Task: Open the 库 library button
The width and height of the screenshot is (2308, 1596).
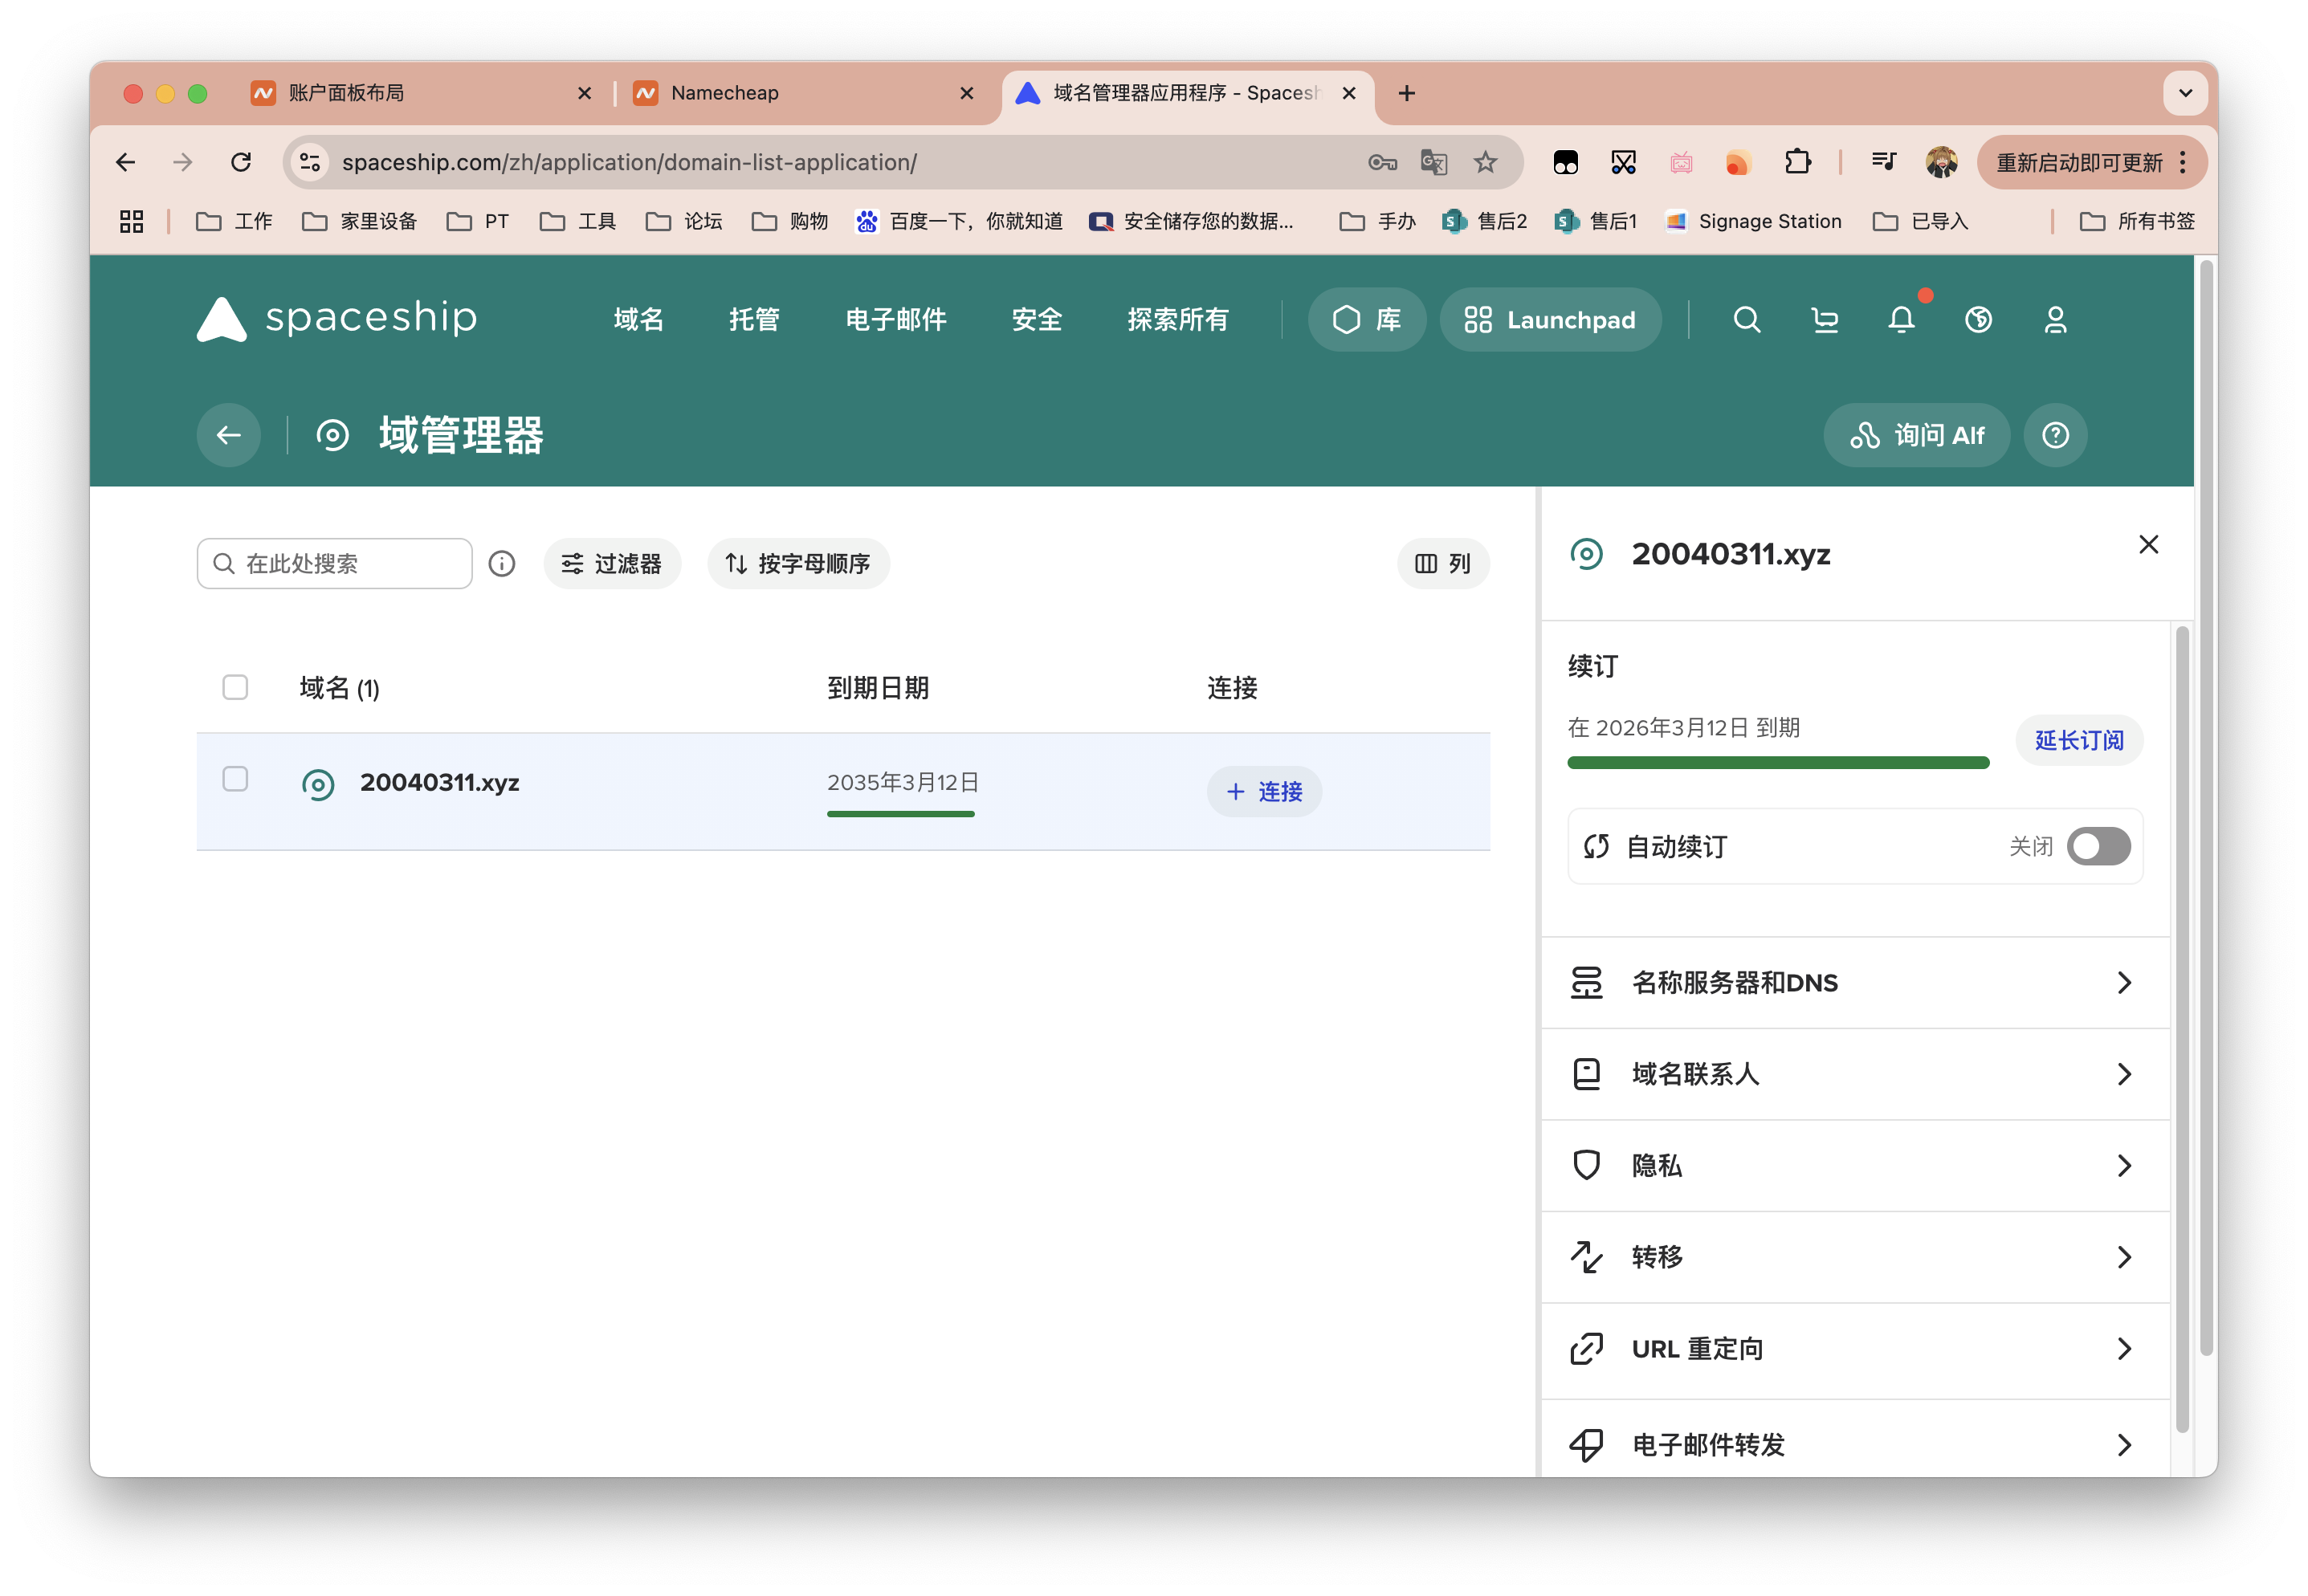Action: click(x=1366, y=320)
